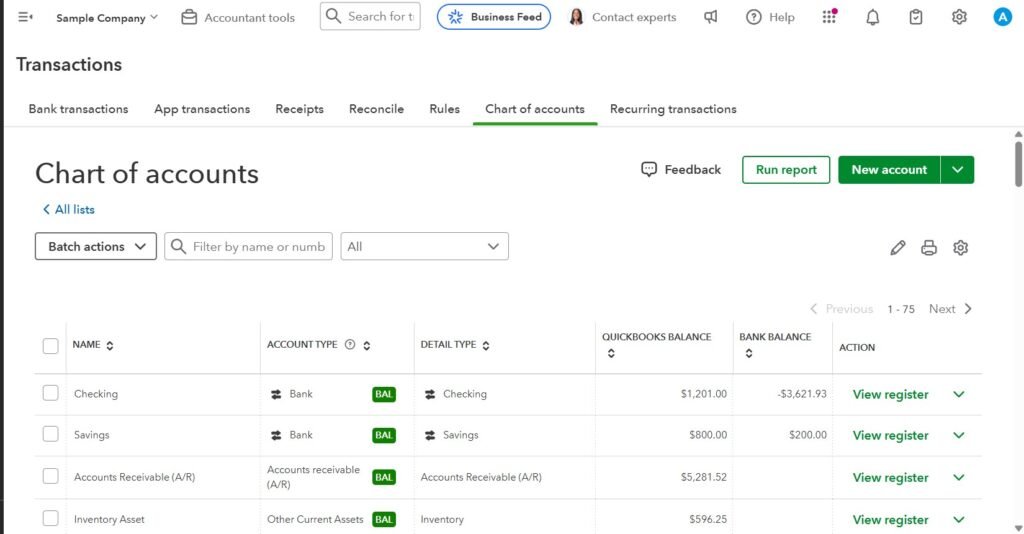Click the printer icon to print list
Viewport: 1024px width, 534px height.
(x=929, y=248)
